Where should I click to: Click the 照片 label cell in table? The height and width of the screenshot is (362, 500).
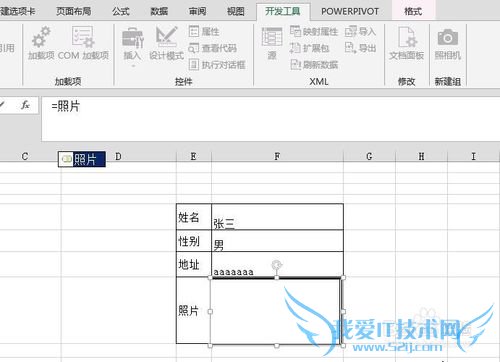(194, 310)
